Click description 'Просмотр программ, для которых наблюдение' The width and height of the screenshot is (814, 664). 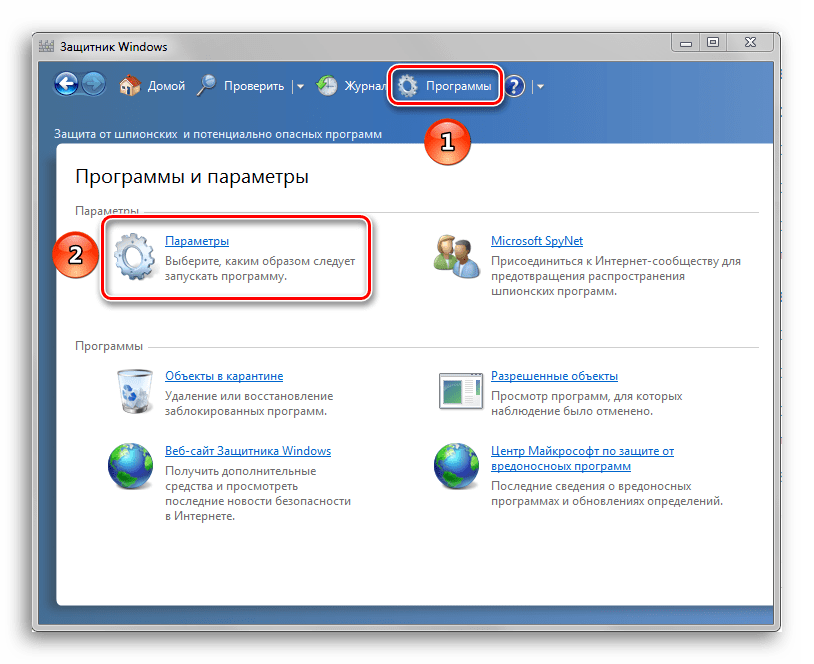coord(587,403)
